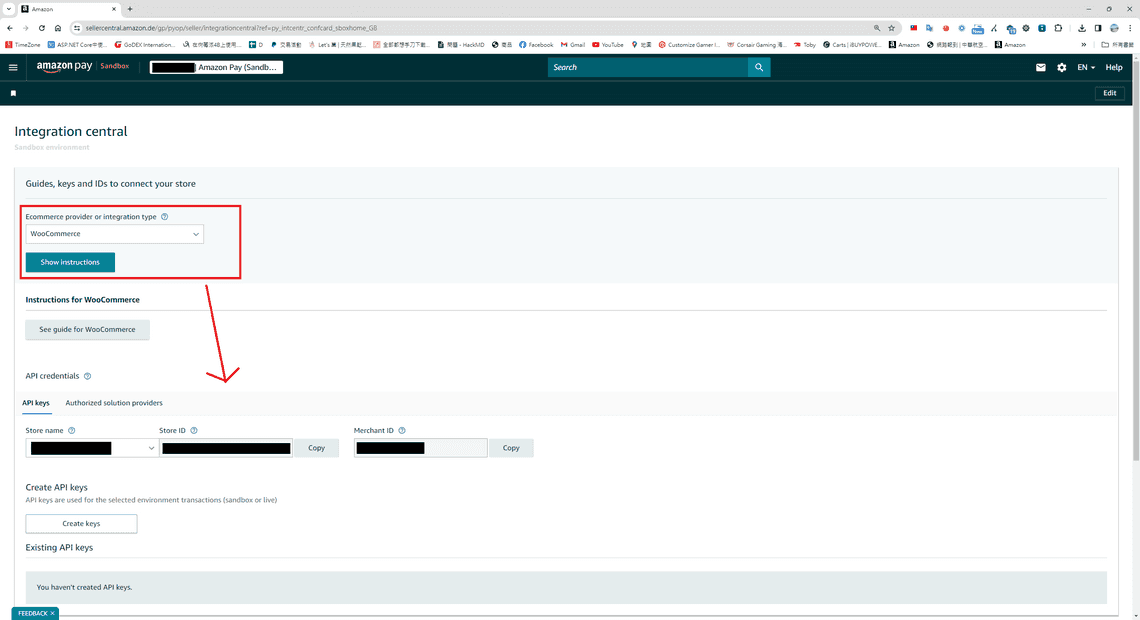Click help icon beside Ecommerce provider label

pos(165,217)
